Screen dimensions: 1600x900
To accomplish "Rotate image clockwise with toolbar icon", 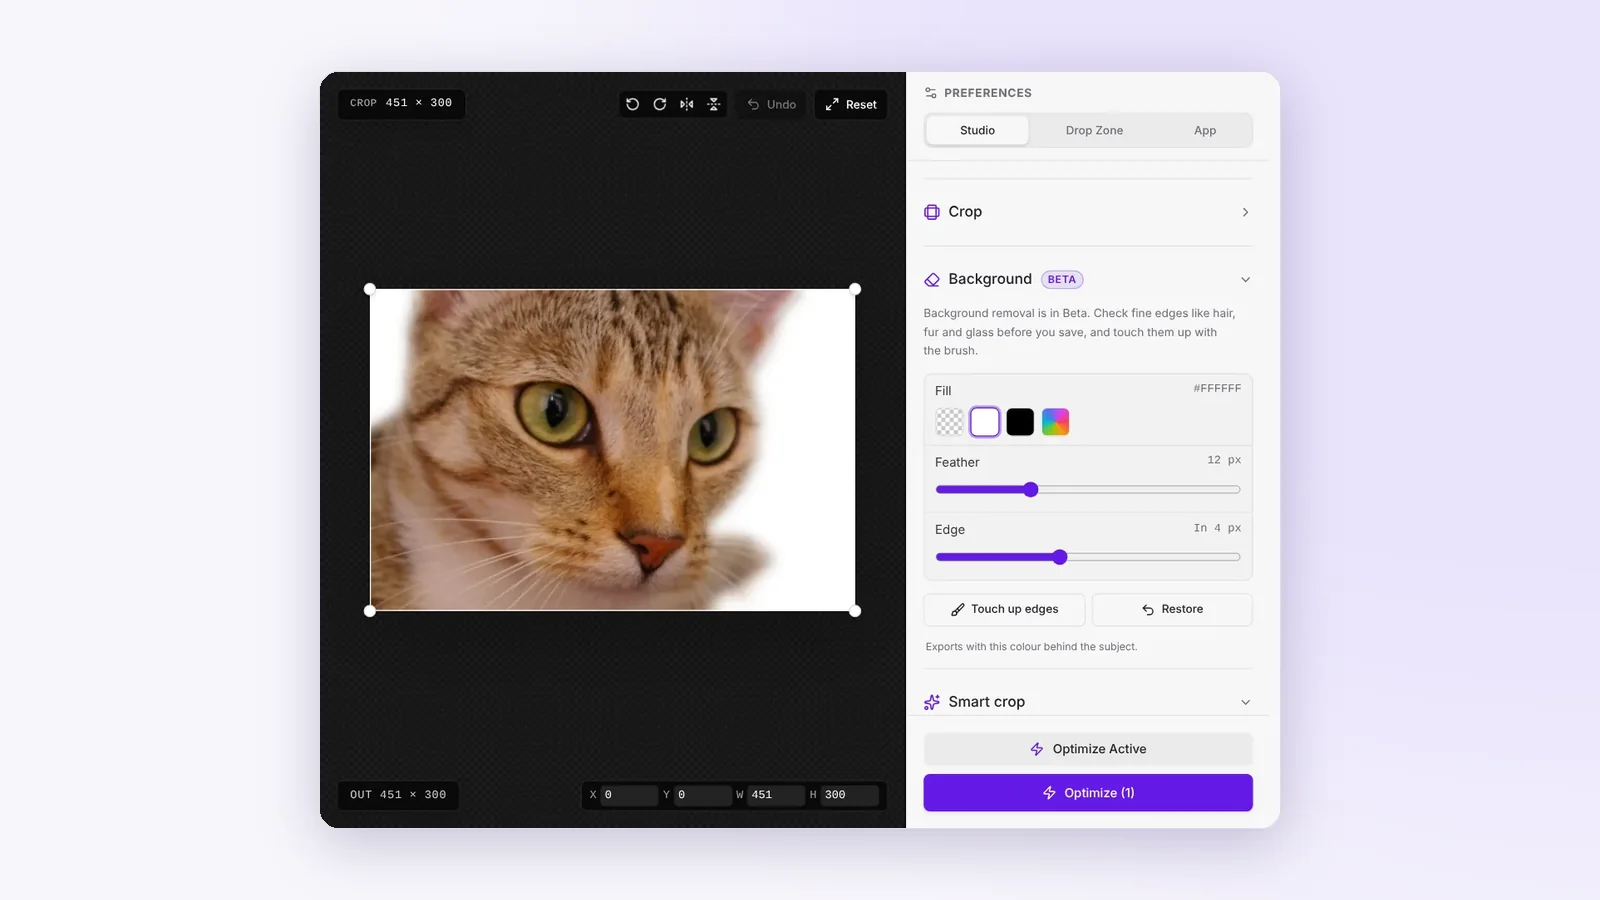I will click(x=660, y=104).
